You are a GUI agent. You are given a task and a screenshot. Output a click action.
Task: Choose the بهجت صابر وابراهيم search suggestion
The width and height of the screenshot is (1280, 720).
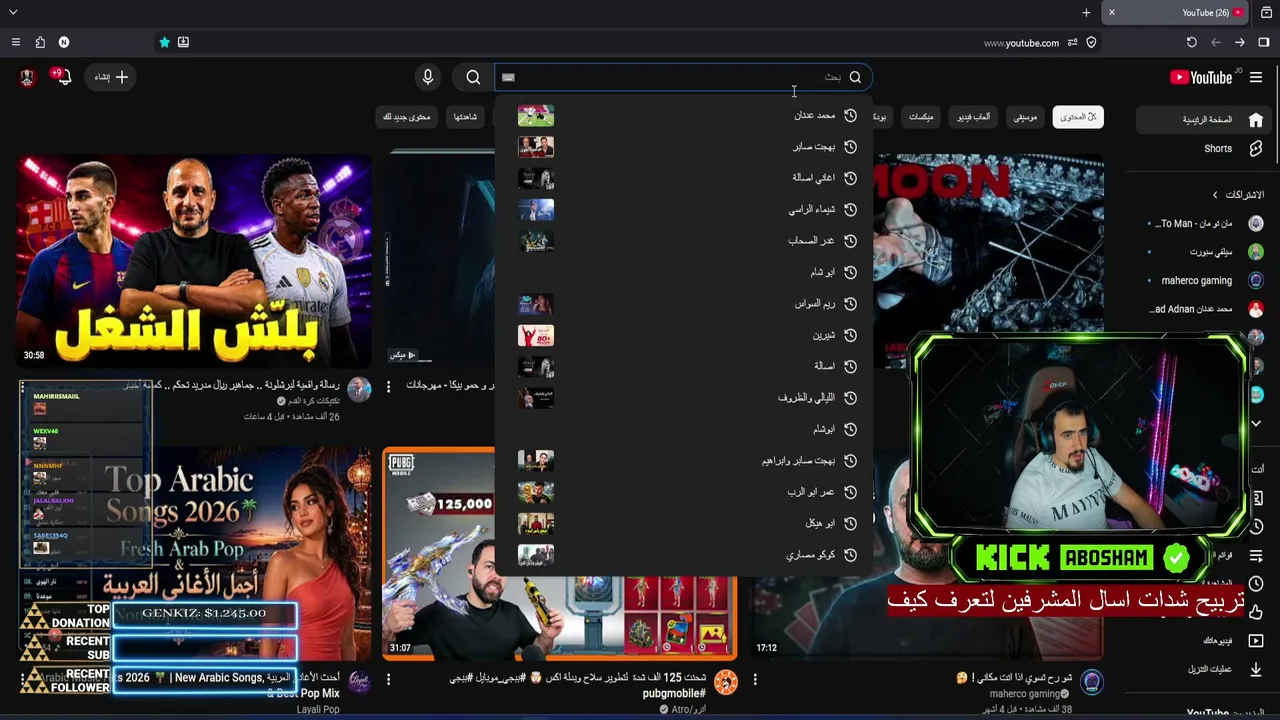(683, 461)
